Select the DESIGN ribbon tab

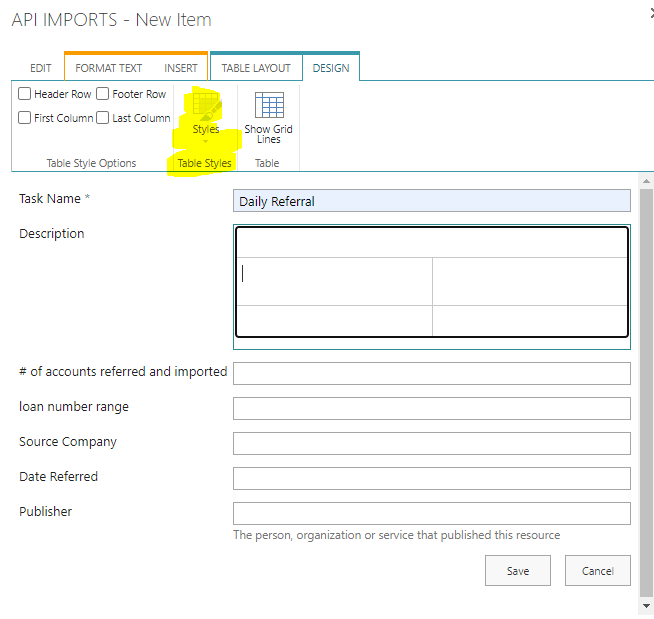coord(331,68)
